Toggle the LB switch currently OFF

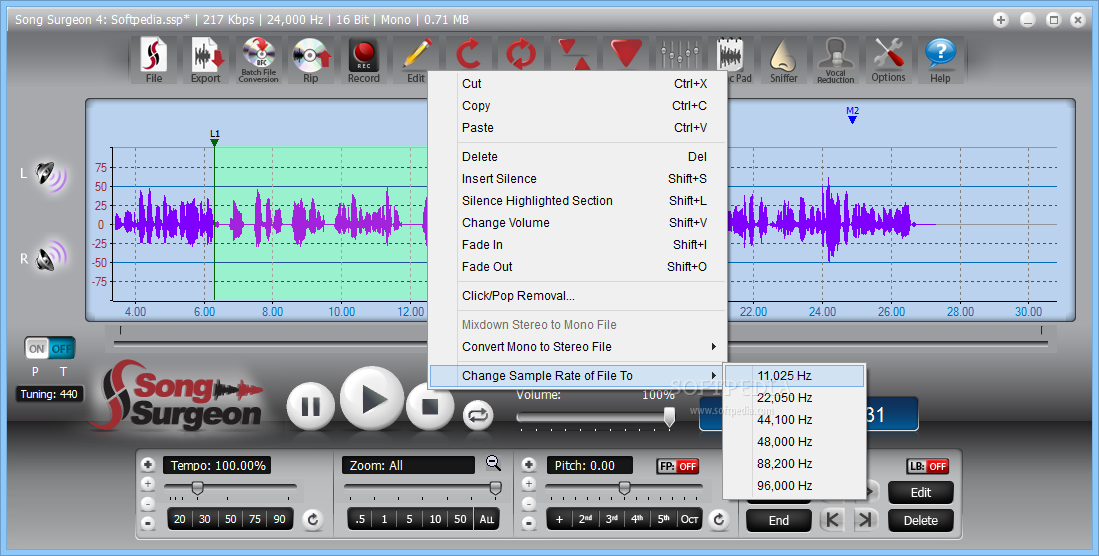(x=927, y=466)
